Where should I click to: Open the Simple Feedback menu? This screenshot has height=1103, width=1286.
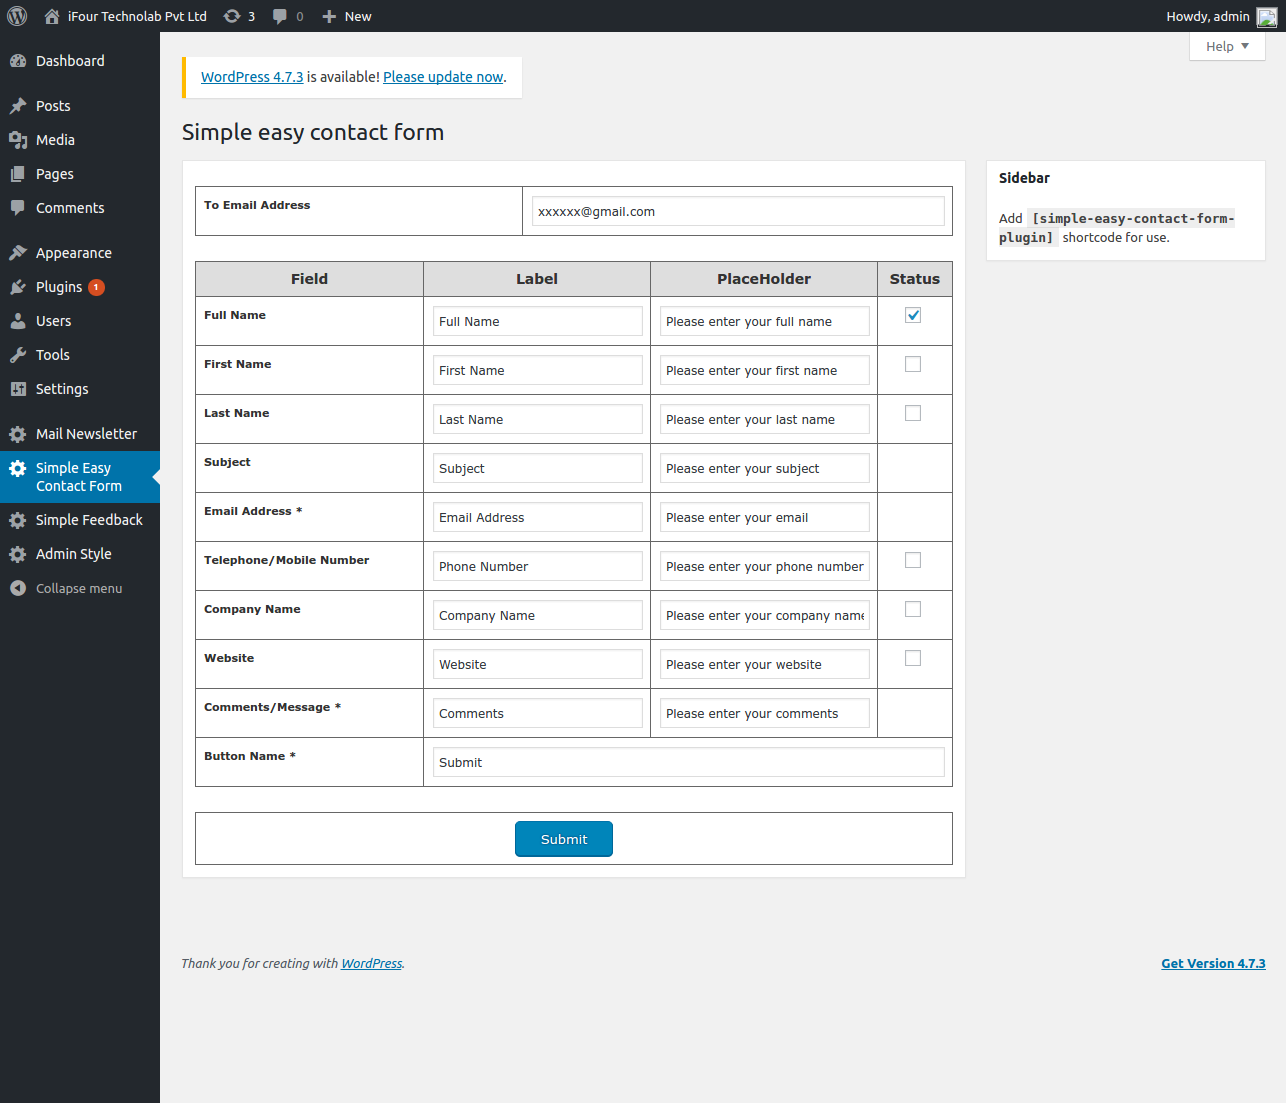click(x=80, y=520)
